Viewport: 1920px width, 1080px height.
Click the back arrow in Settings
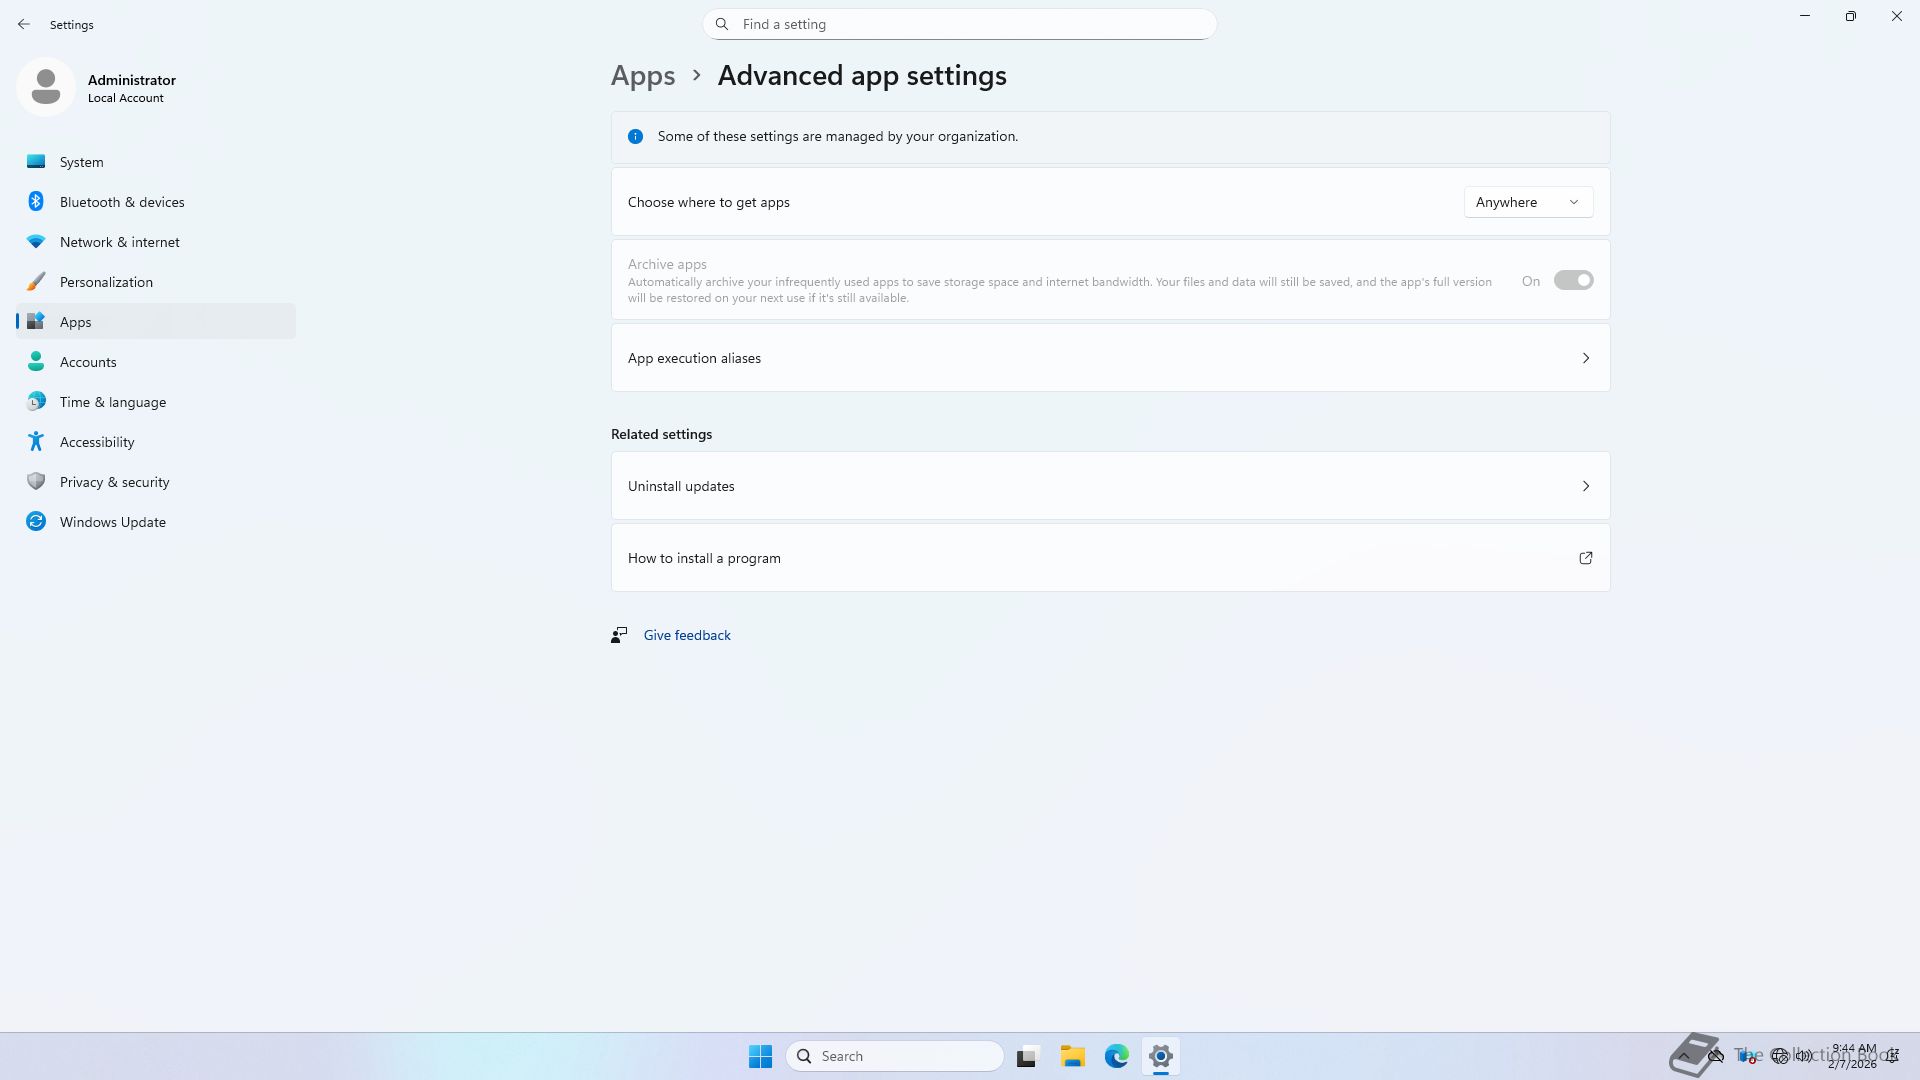tap(24, 24)
